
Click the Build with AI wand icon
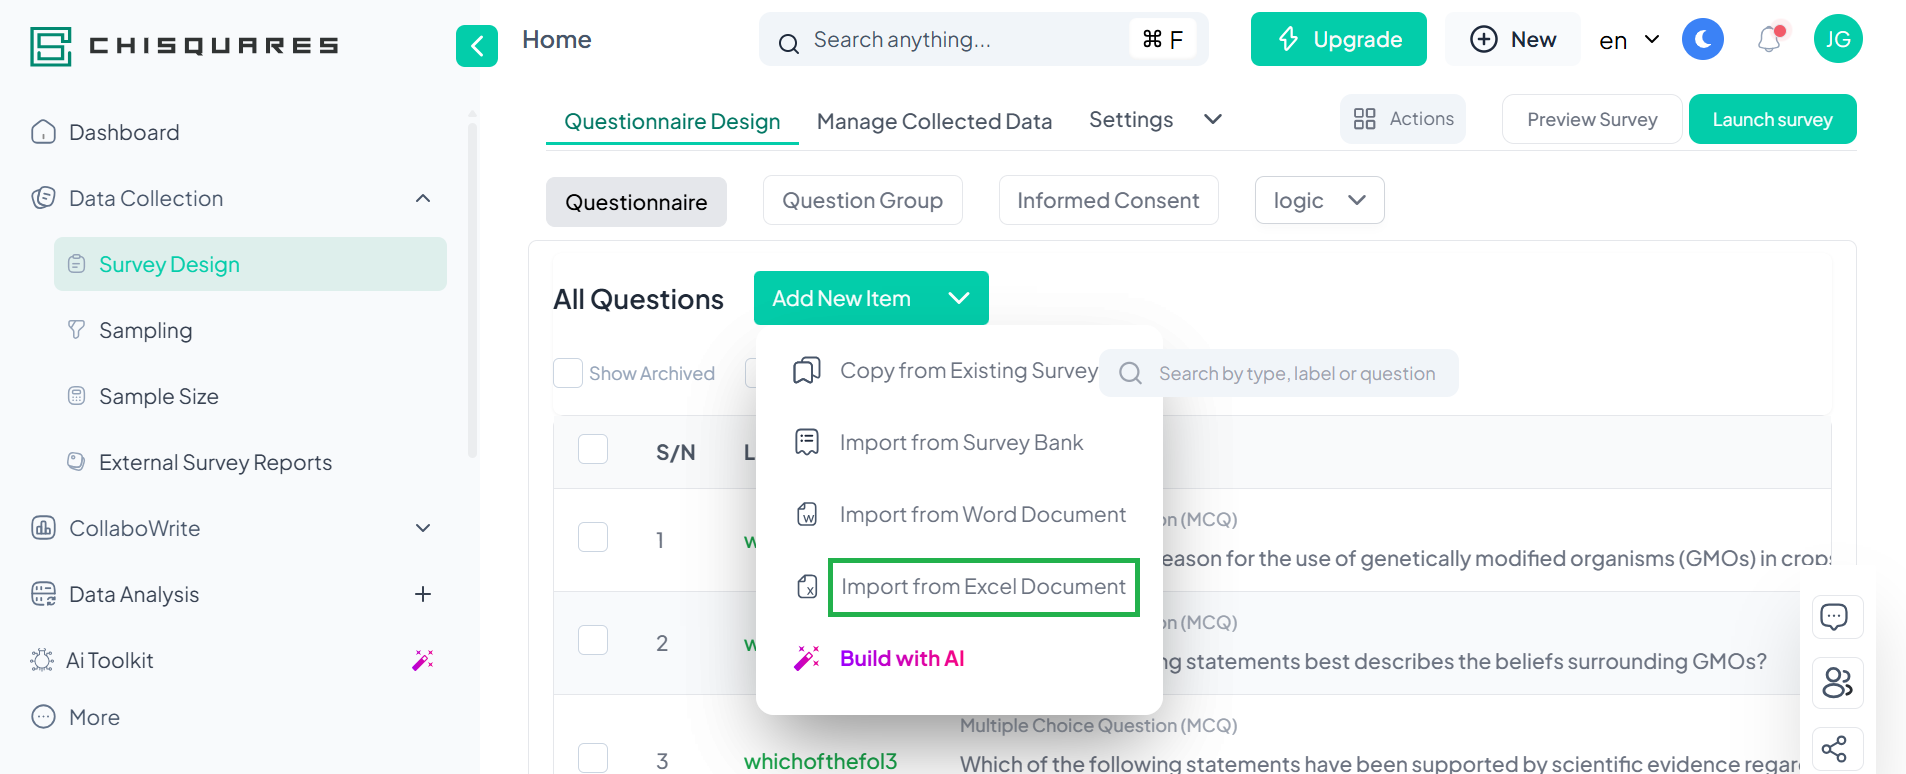click(807, 657)
